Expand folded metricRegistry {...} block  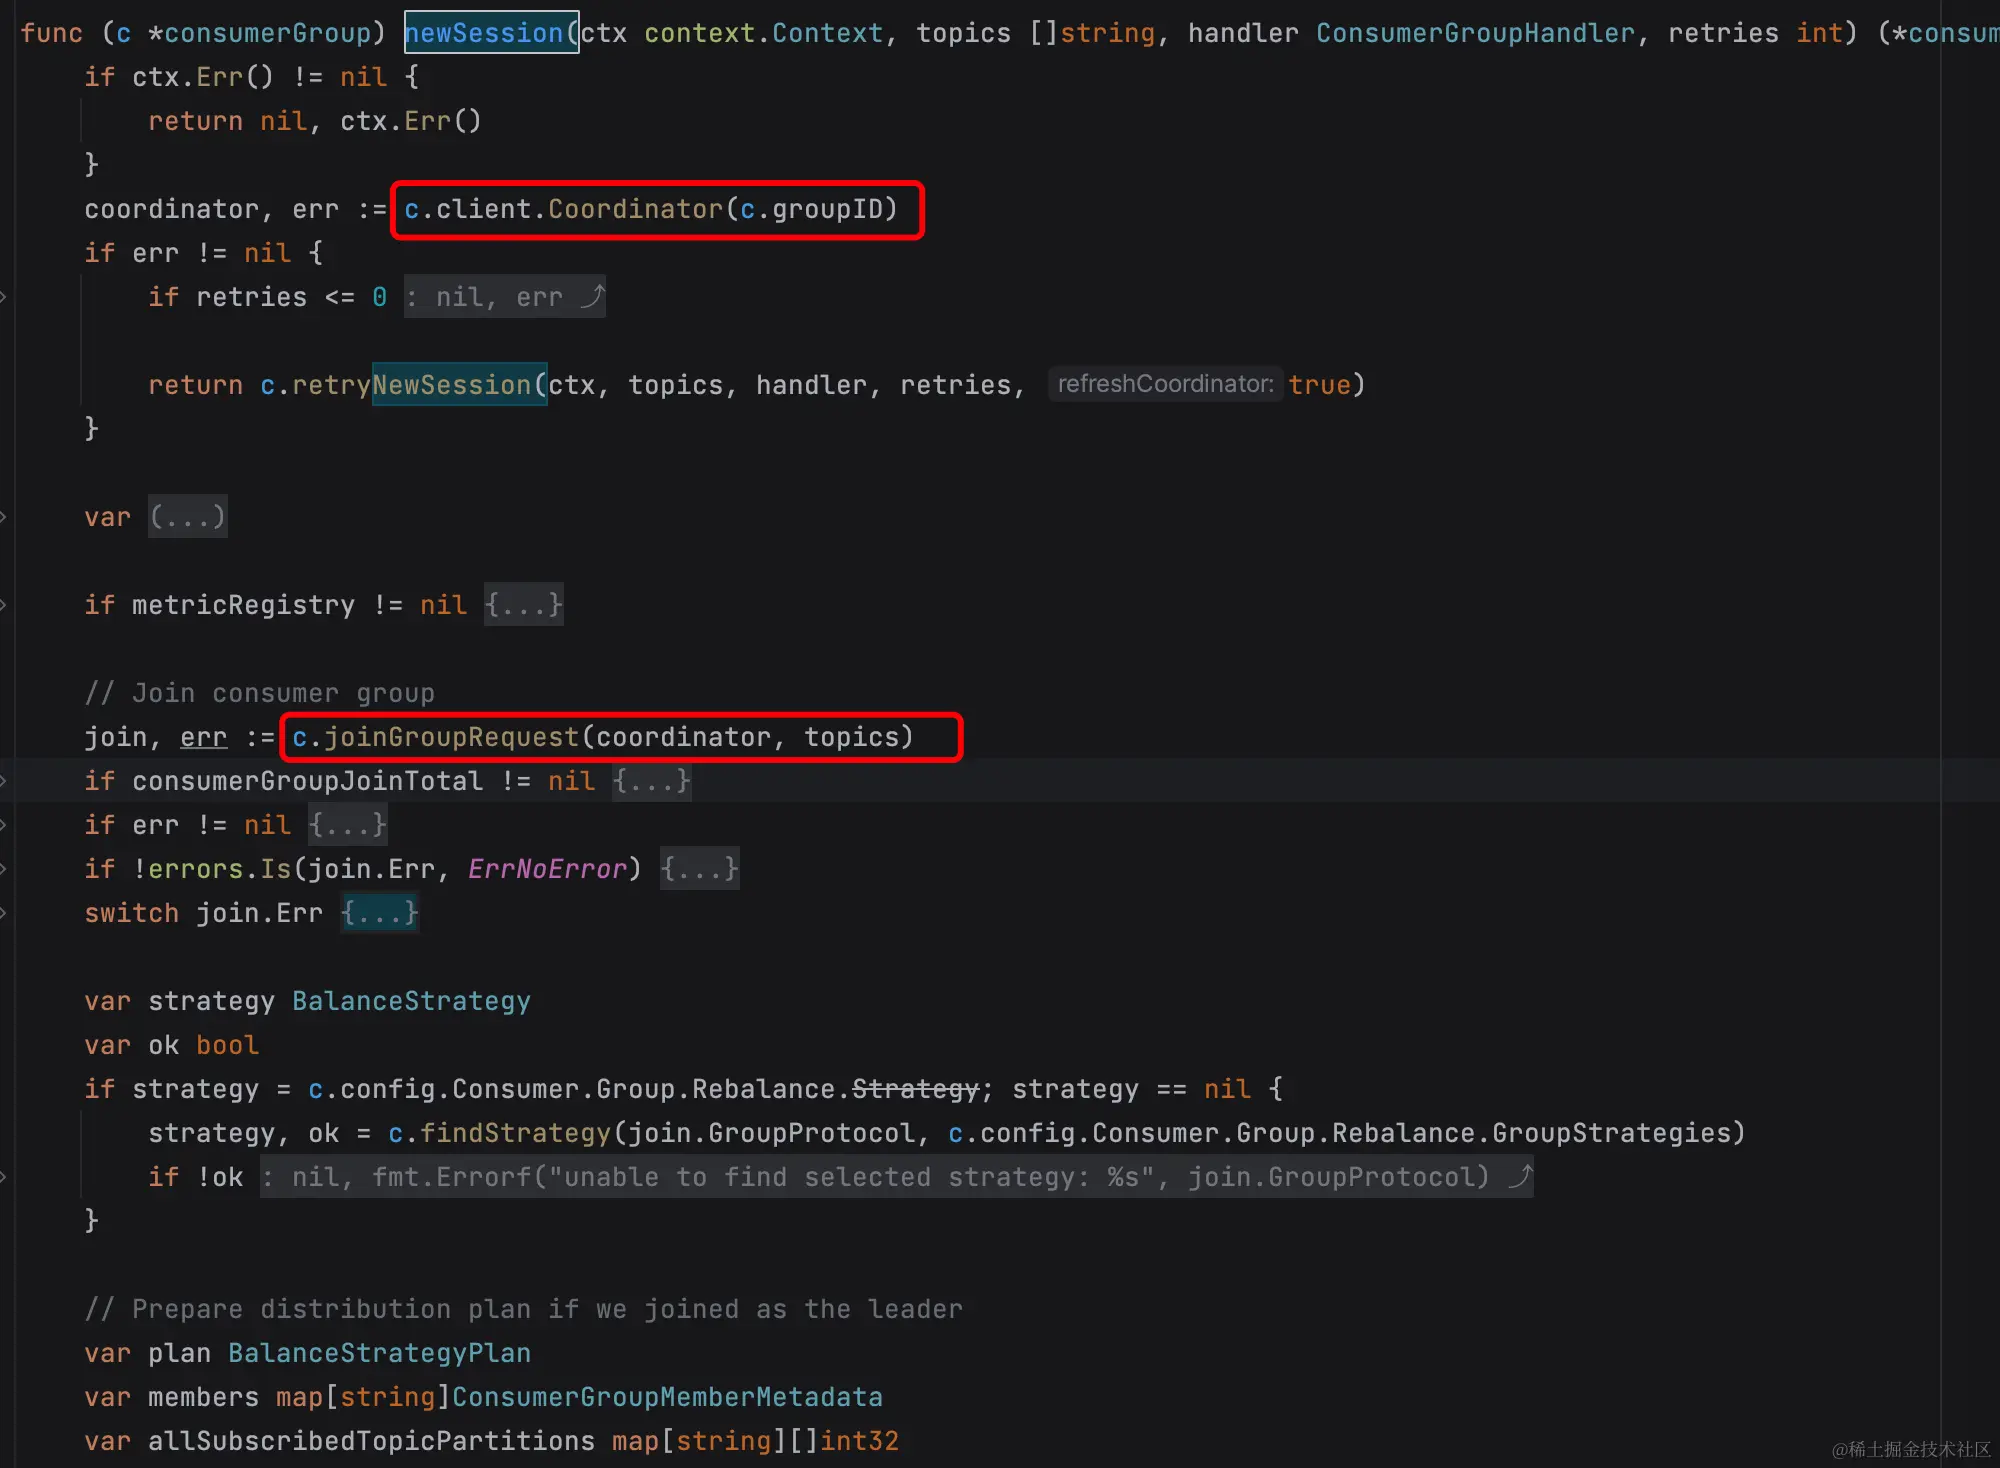[x=523, y=605]
